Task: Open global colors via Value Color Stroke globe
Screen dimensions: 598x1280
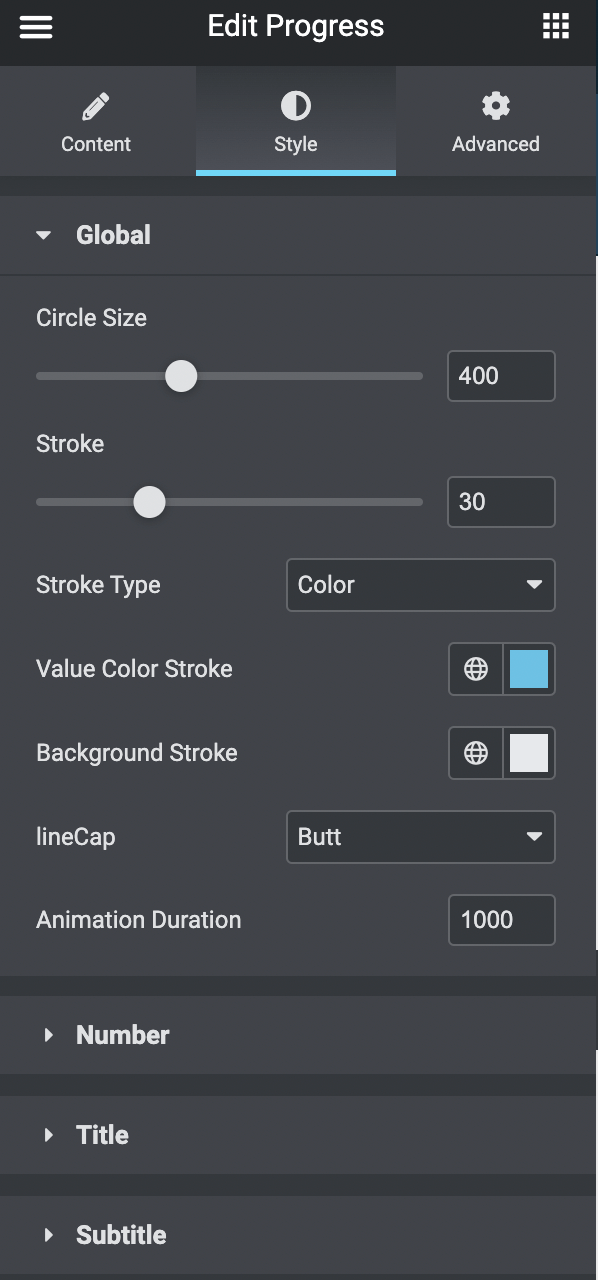Action: point(474,668)
